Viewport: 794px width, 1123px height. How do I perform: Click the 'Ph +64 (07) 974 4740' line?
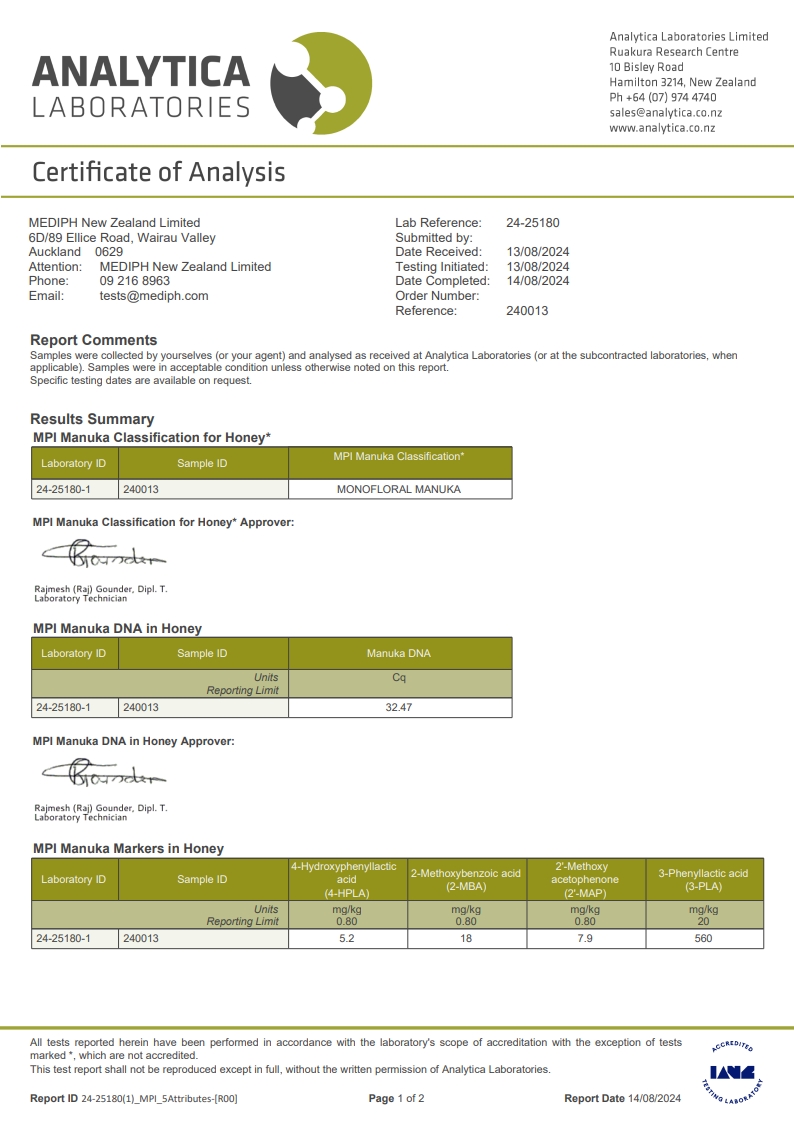pos(663,97)
